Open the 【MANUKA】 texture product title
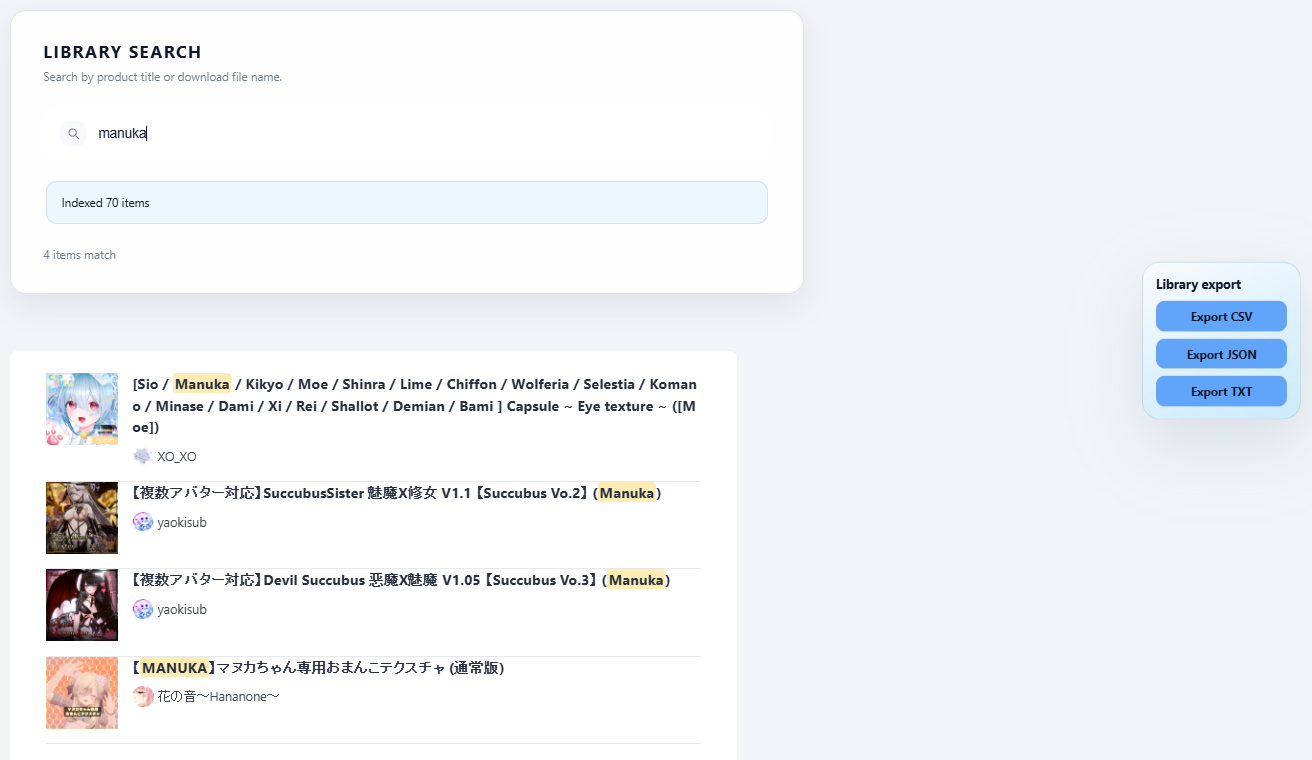 pos(318,667)
